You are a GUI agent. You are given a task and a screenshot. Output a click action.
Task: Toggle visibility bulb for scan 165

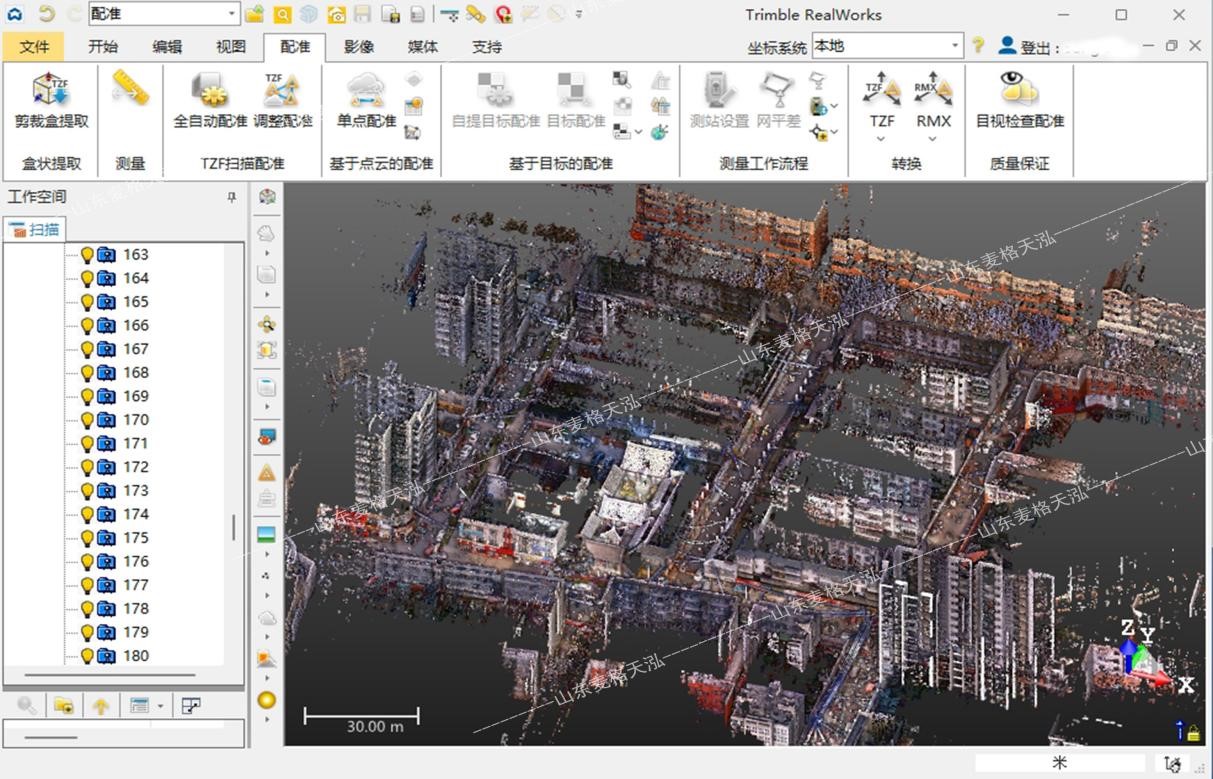(87, 302)
